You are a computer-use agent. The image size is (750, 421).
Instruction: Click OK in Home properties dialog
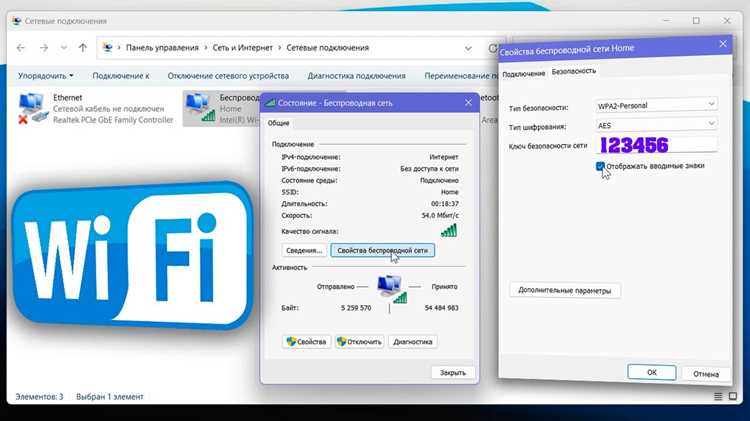pyautogui.click(x=651, y=372)
